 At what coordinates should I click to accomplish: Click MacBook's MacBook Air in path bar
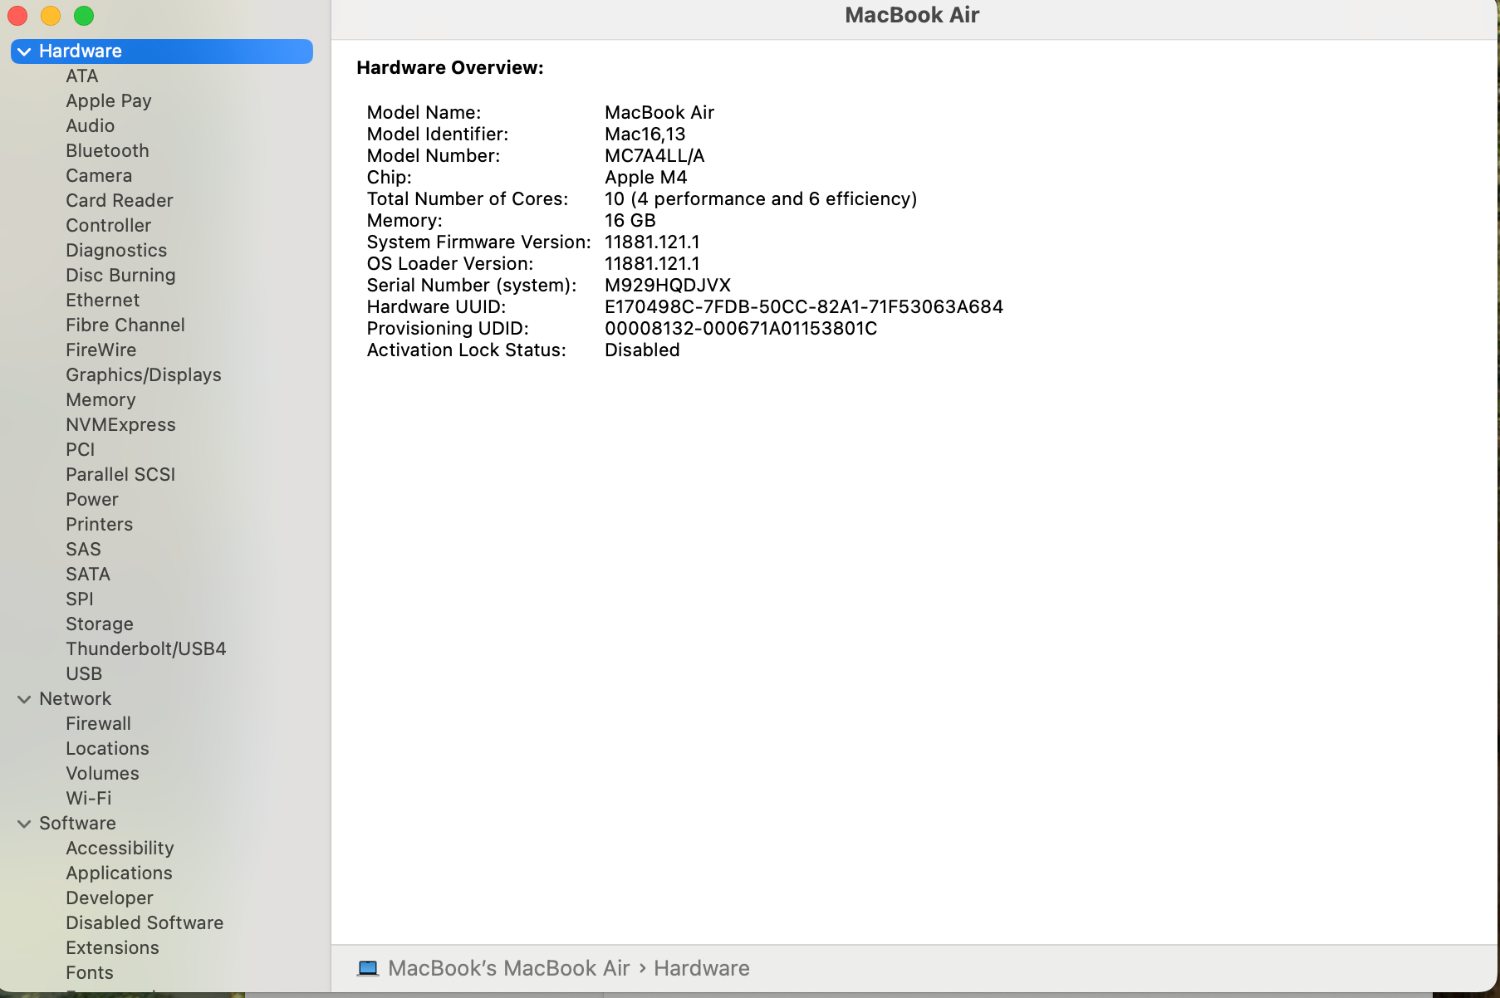pos(508,968)
